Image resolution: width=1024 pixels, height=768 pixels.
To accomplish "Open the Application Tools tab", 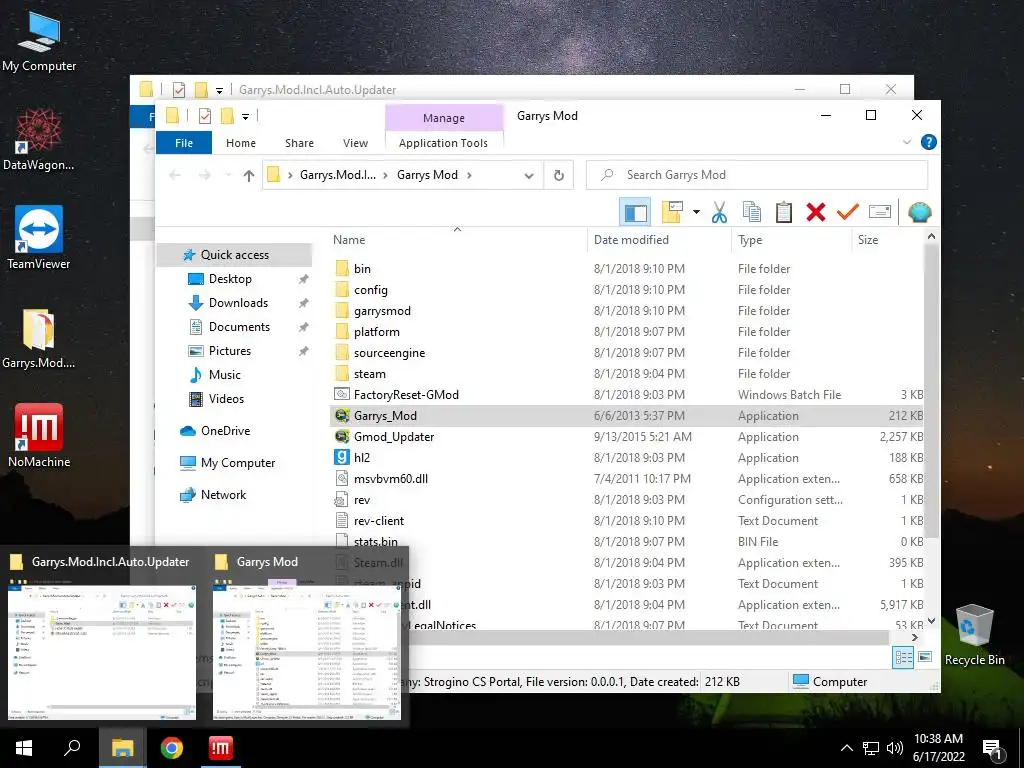I will coord(443,143).
